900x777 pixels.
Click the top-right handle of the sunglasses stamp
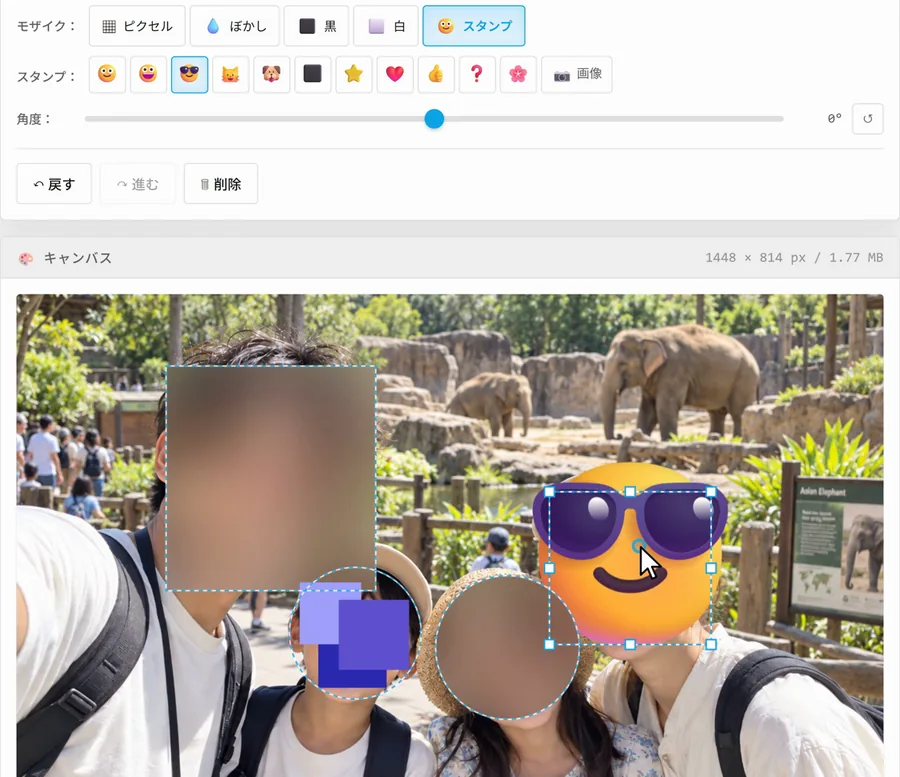pos(711,492)
